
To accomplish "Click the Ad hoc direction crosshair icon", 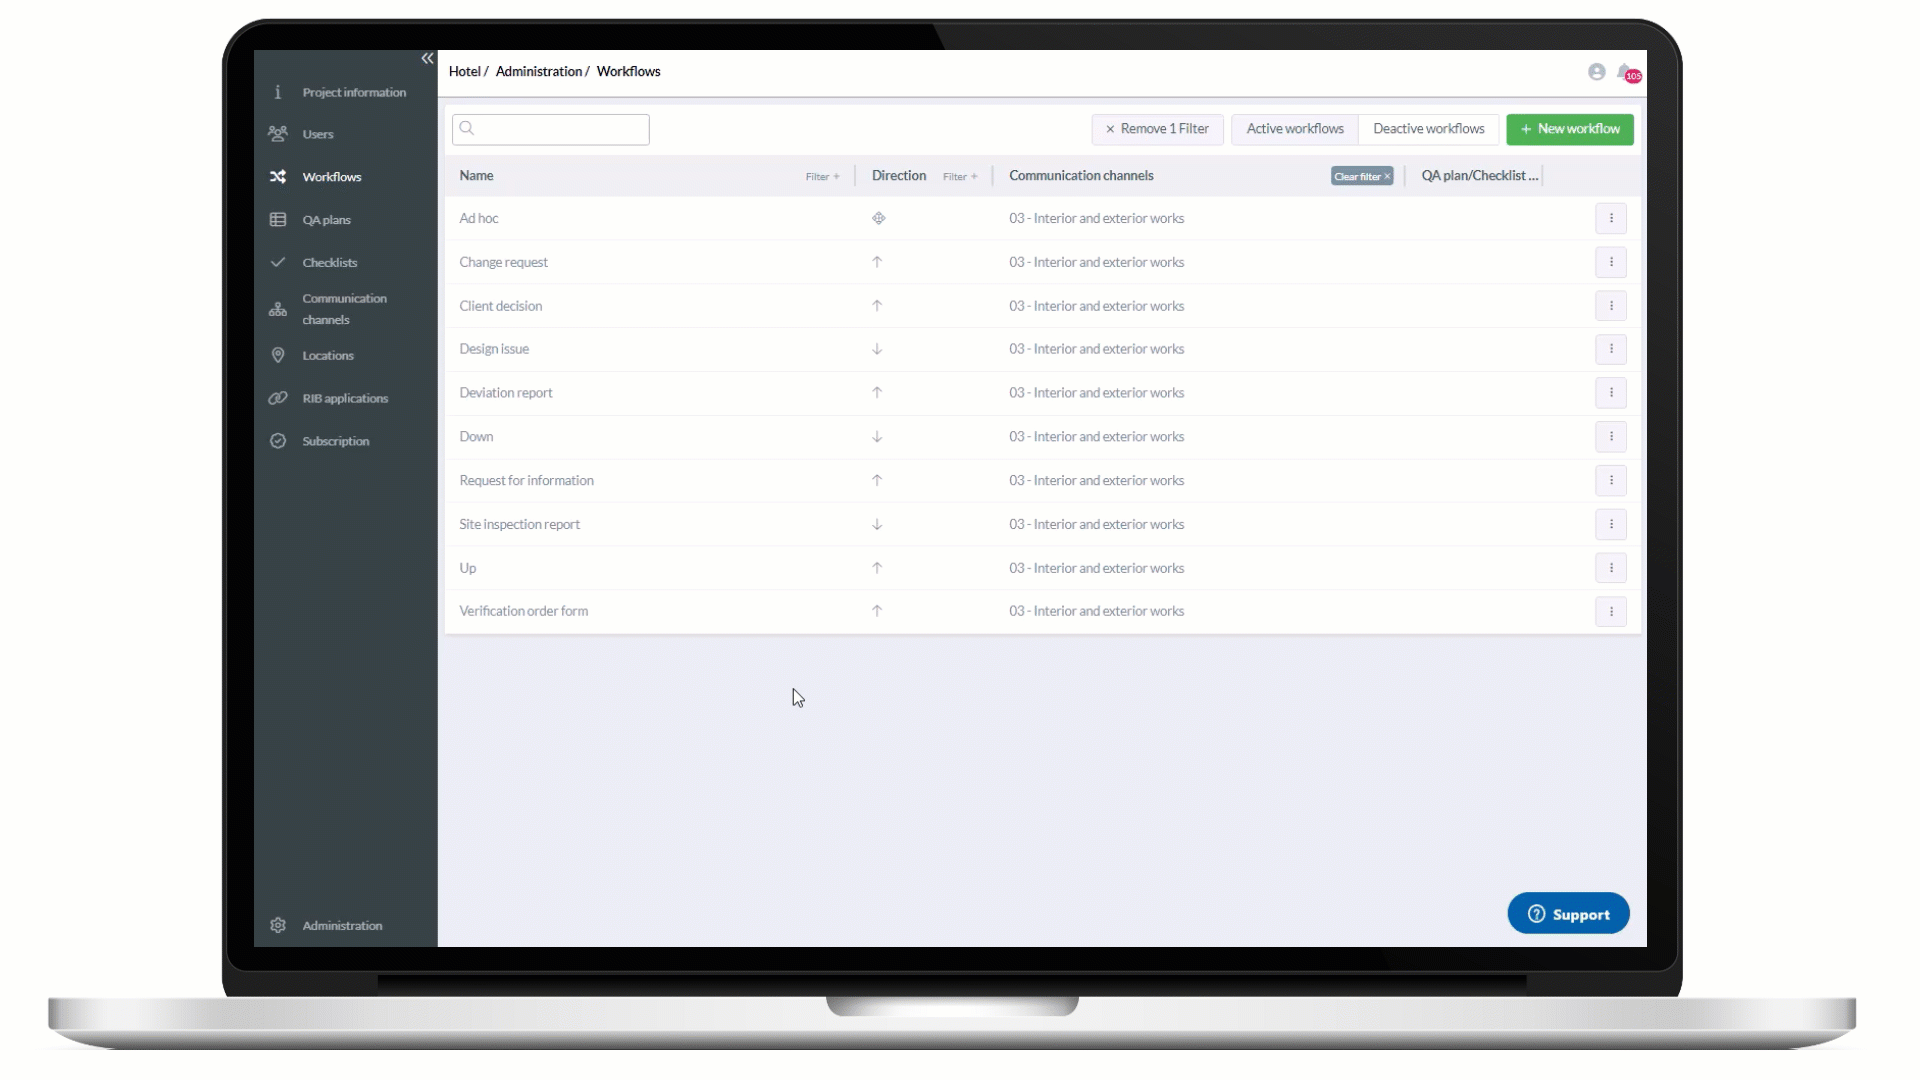I will [x=878, y=219].
